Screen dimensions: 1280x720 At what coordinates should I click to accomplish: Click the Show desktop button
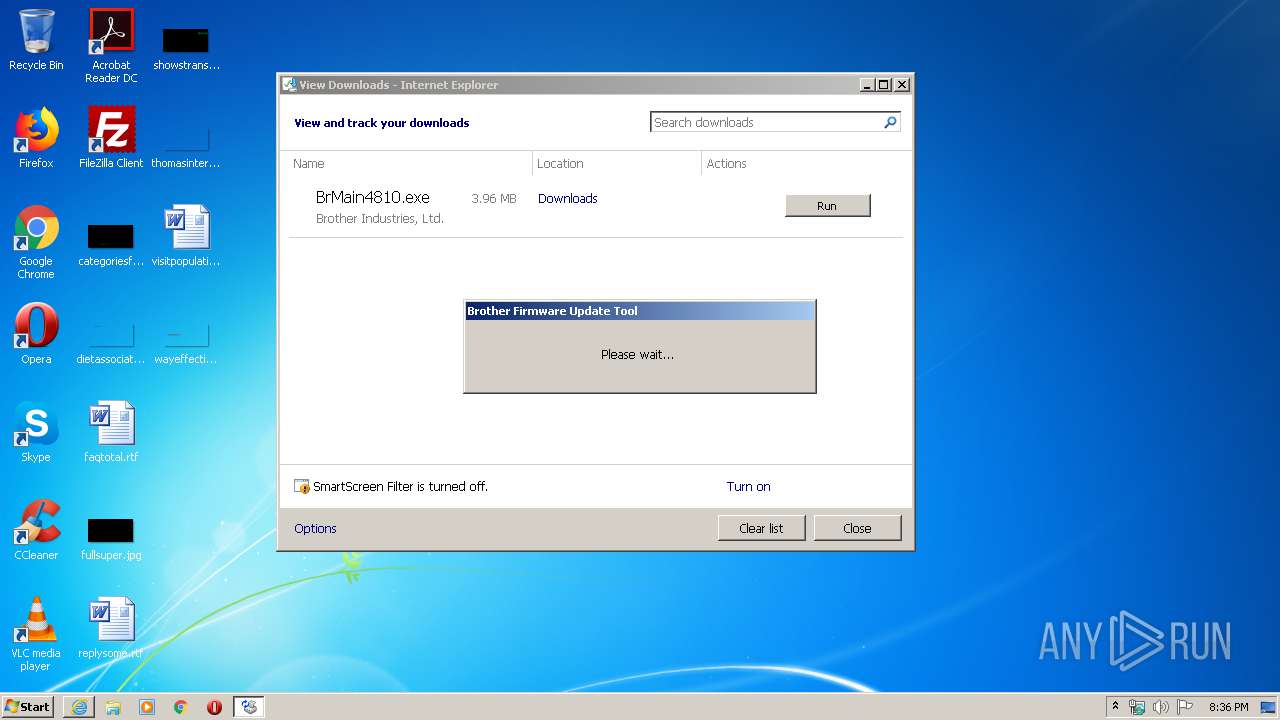click(x=1269, y=707)
